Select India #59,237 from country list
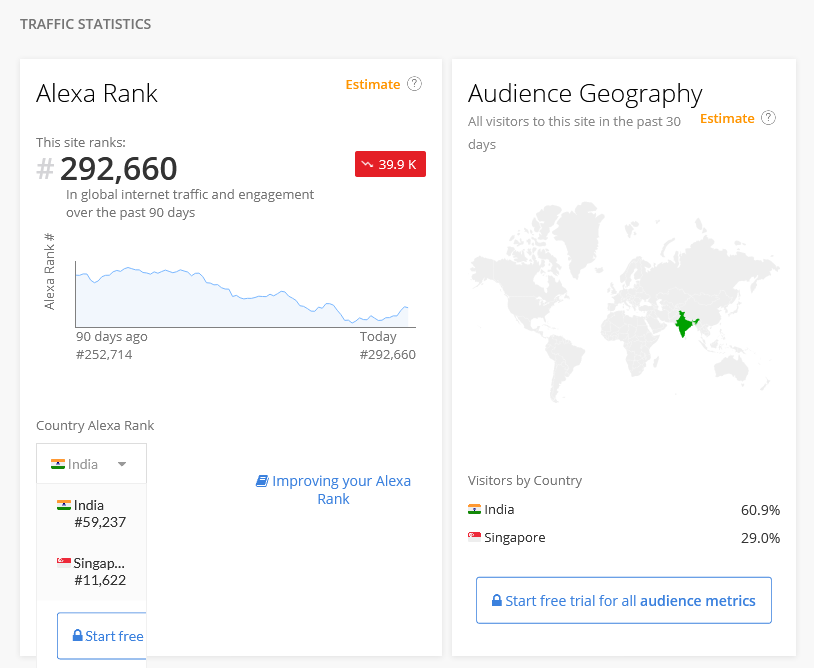Image resolution: width=814 pixels, height=668 pixels. point(91,513)
